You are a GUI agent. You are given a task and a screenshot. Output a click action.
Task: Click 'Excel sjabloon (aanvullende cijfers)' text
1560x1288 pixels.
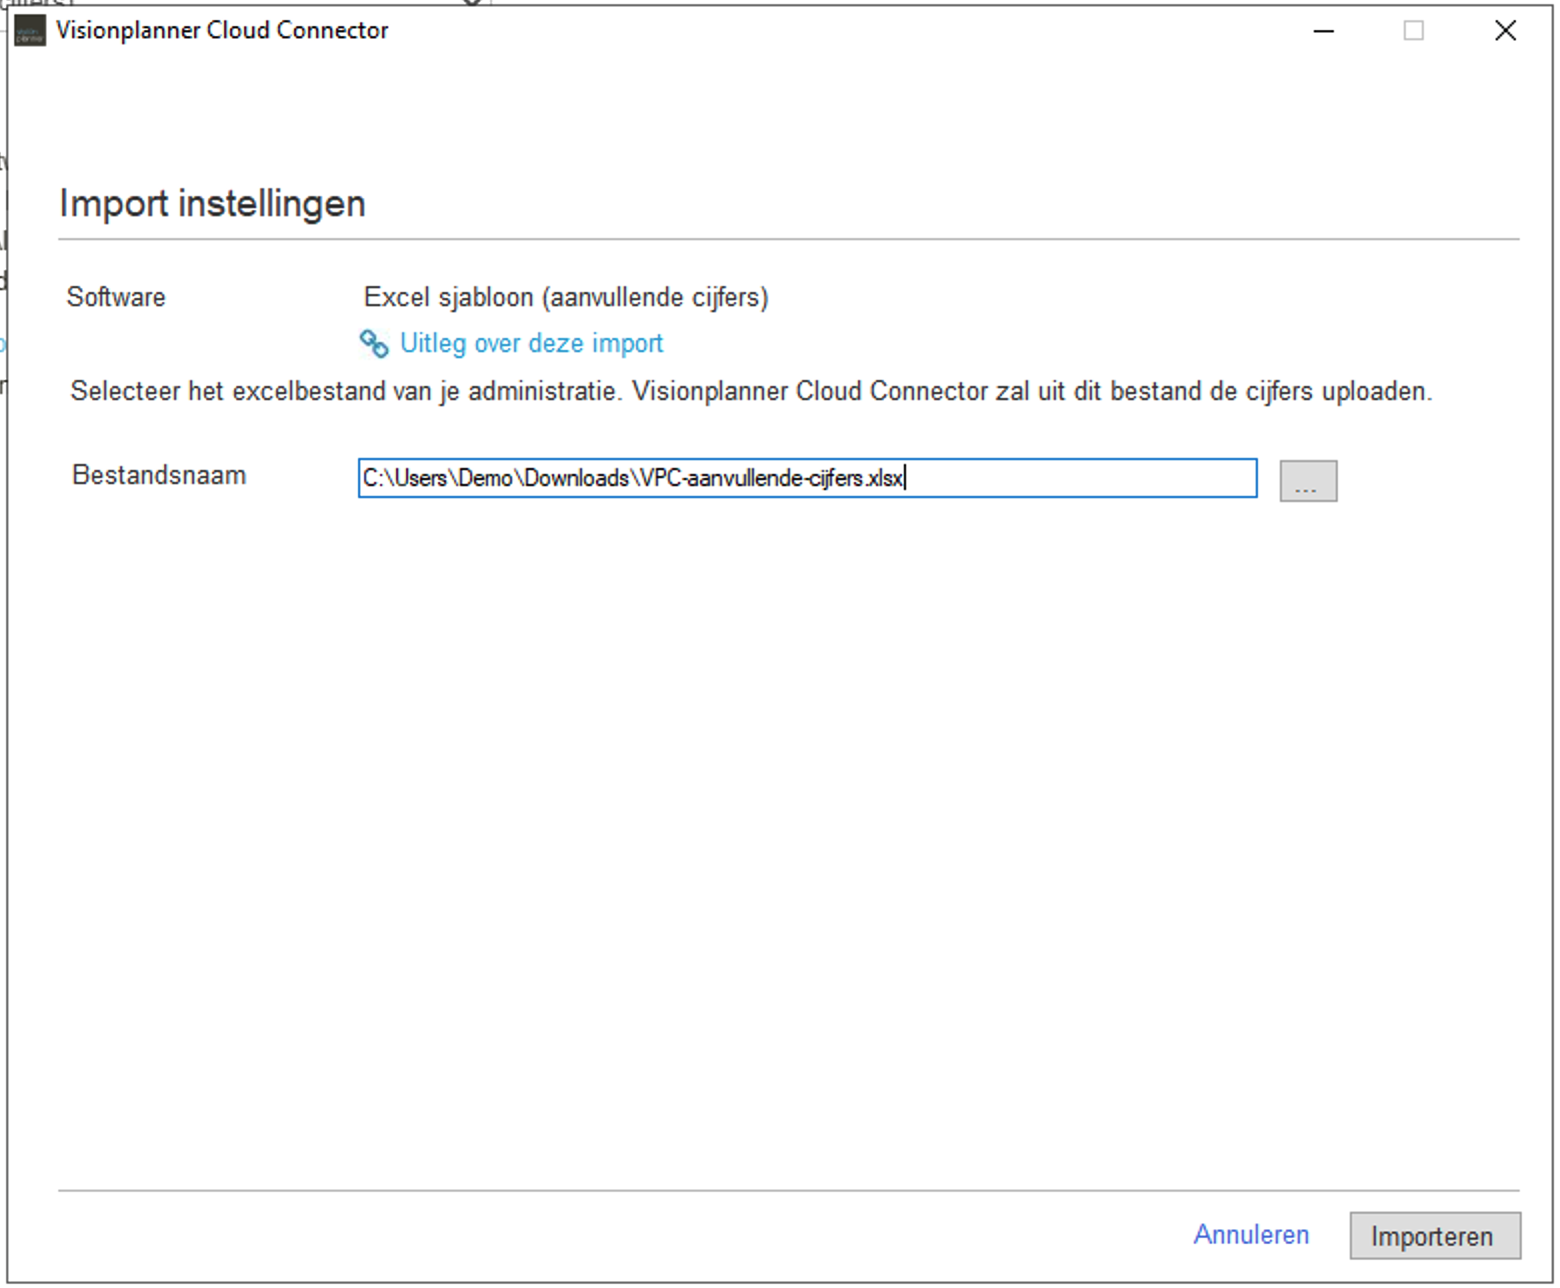point(566,298)
